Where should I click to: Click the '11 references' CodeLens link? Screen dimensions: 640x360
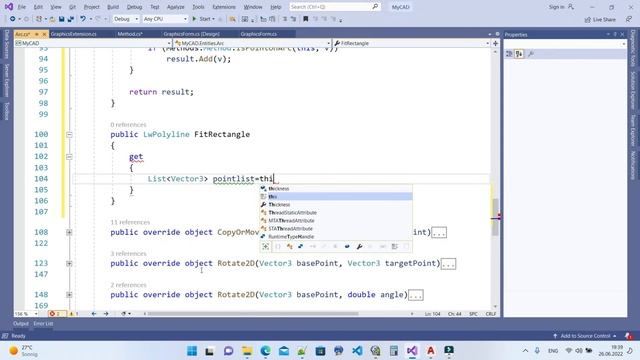[x=130, y=222]
